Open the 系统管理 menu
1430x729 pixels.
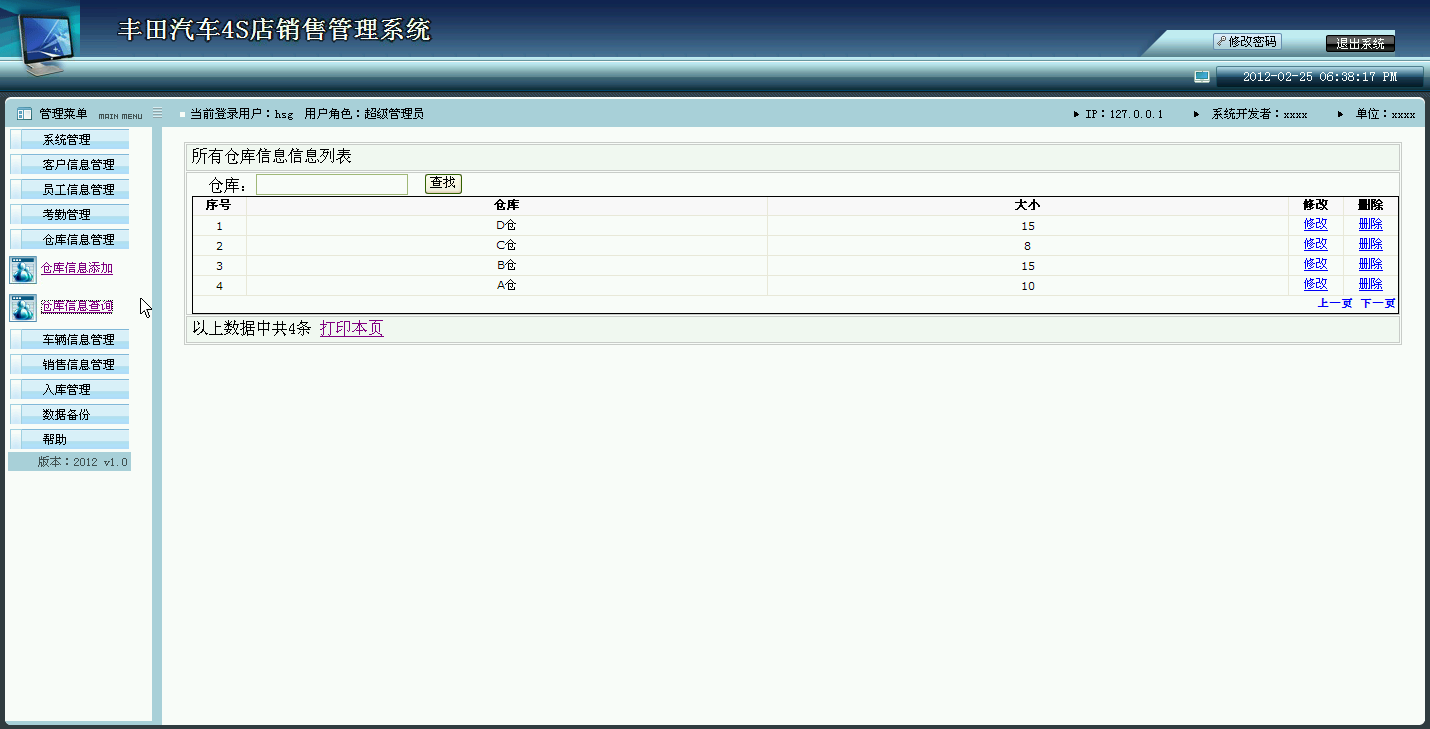69,140
